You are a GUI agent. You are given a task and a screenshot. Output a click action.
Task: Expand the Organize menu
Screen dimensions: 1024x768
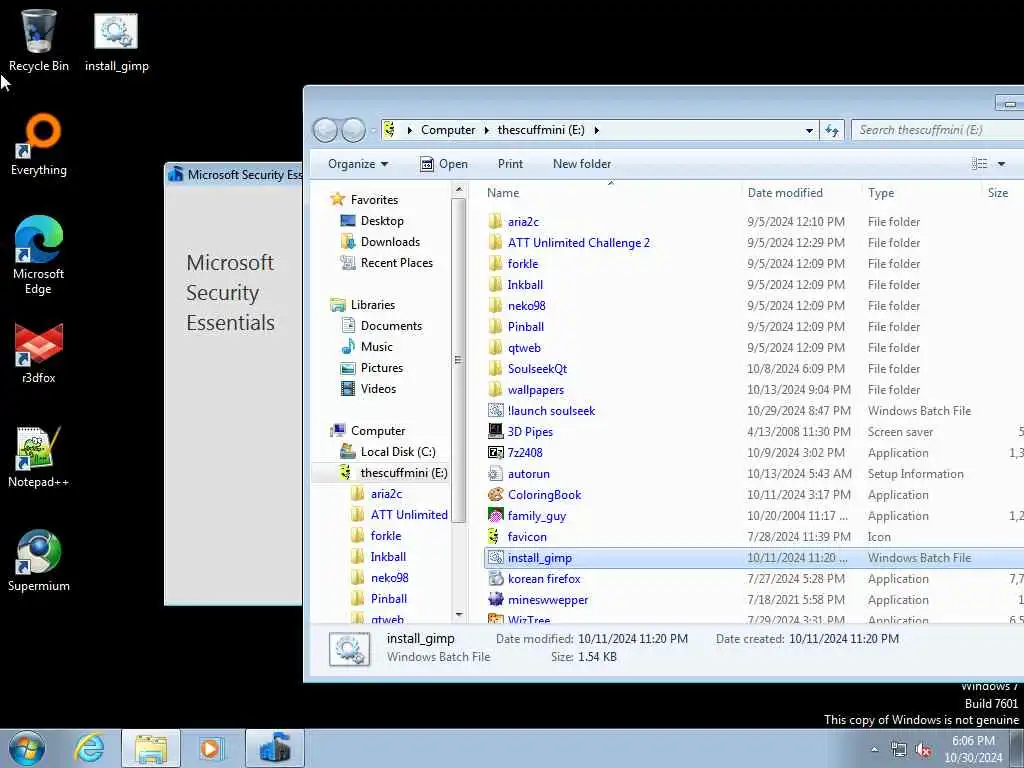point(358,164)
